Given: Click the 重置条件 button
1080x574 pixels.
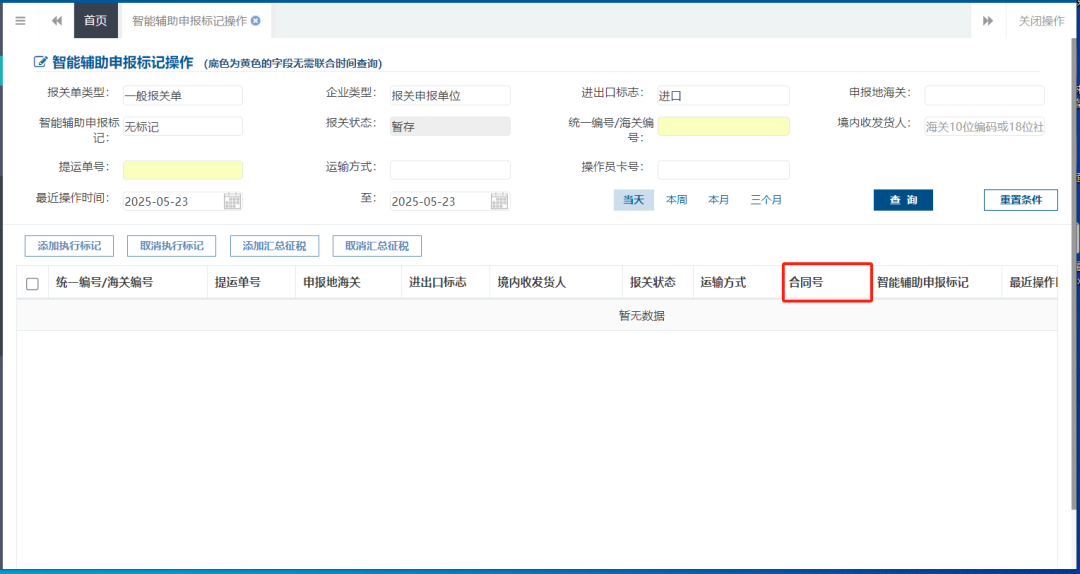Looking at the screenshot, I should pos(1020,200).
